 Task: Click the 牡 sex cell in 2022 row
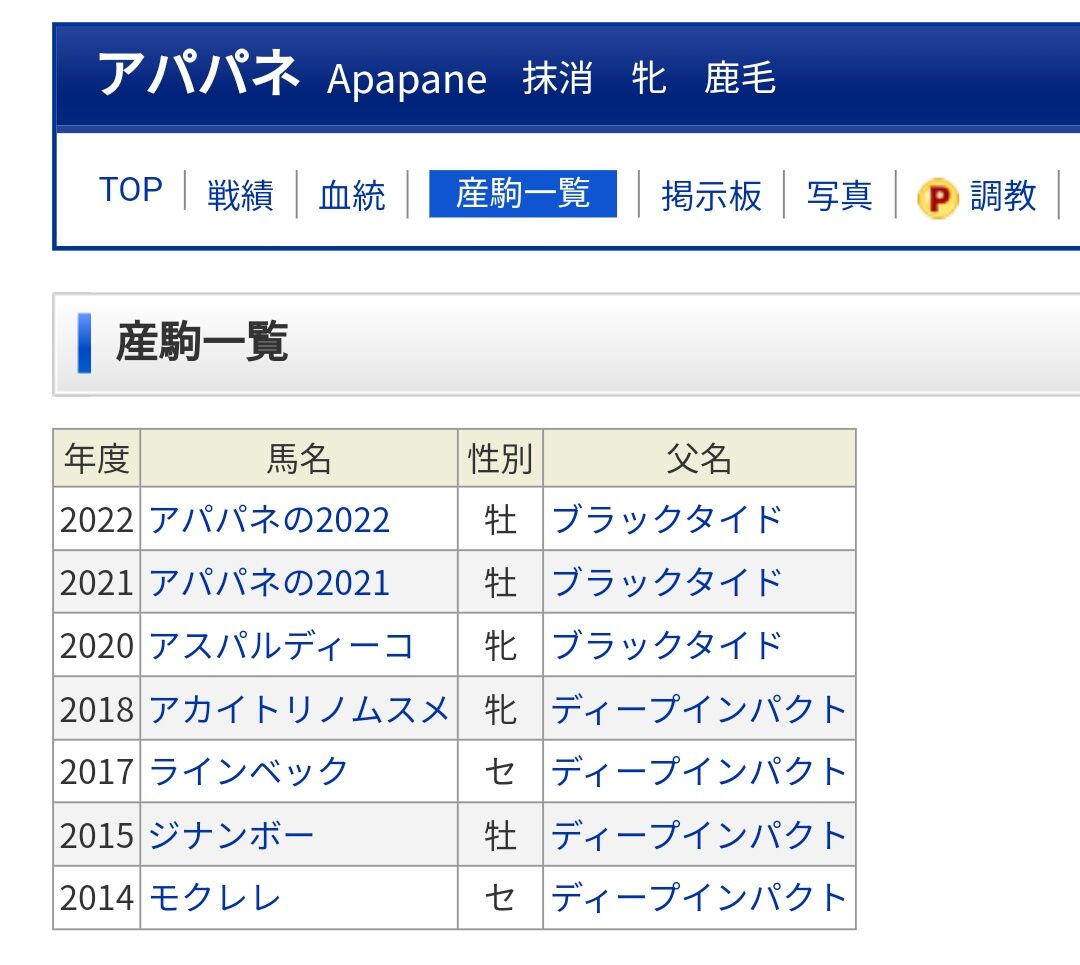[x=500, y=519]
